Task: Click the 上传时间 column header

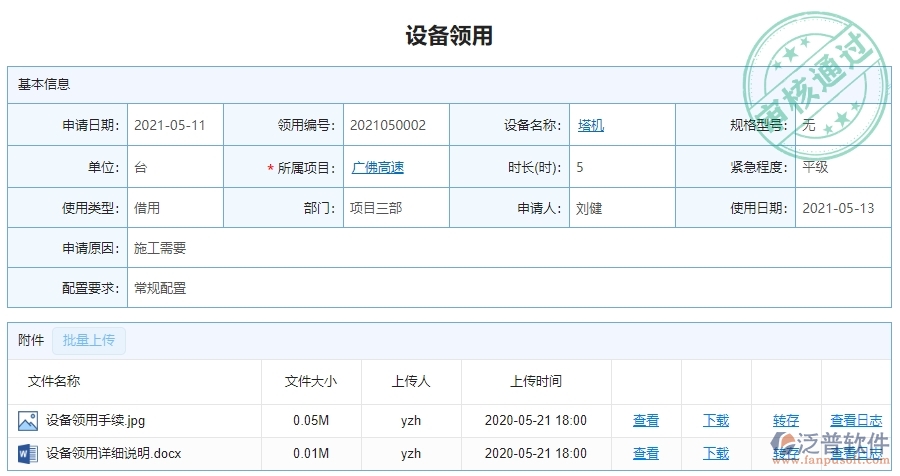Action: (536, 381)
